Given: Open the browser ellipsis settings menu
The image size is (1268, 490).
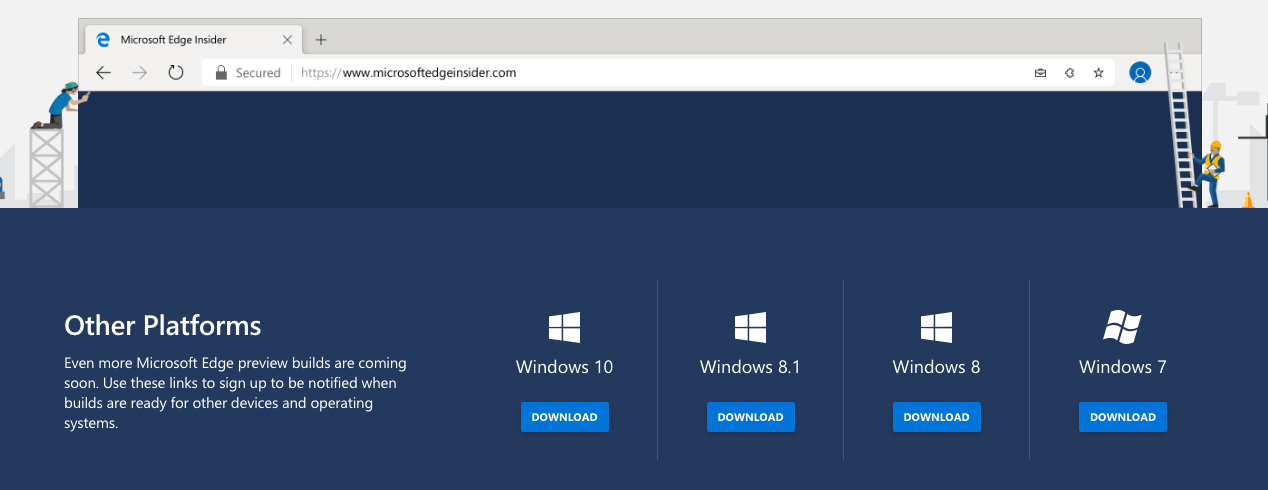Looking at the screenshot, I should [1174, 72].
